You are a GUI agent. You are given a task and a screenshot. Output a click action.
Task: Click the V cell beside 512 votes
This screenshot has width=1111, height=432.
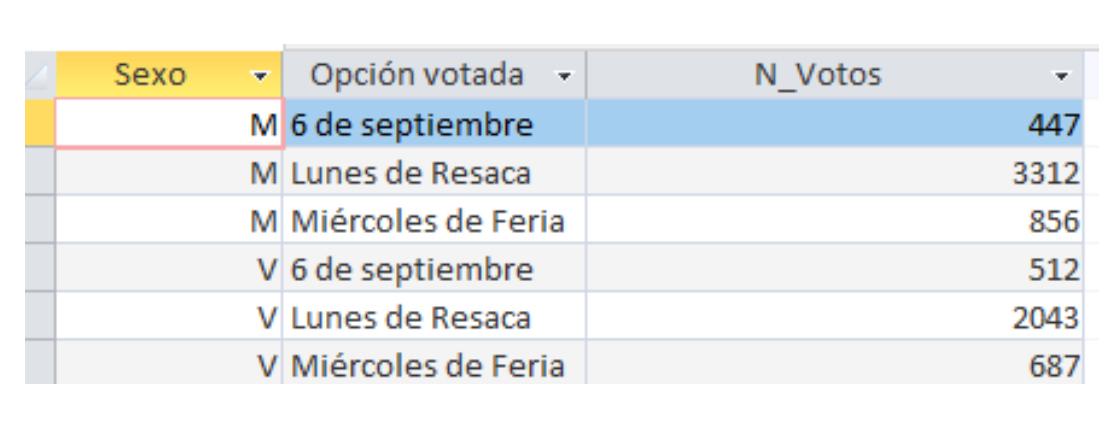point(169,268)
